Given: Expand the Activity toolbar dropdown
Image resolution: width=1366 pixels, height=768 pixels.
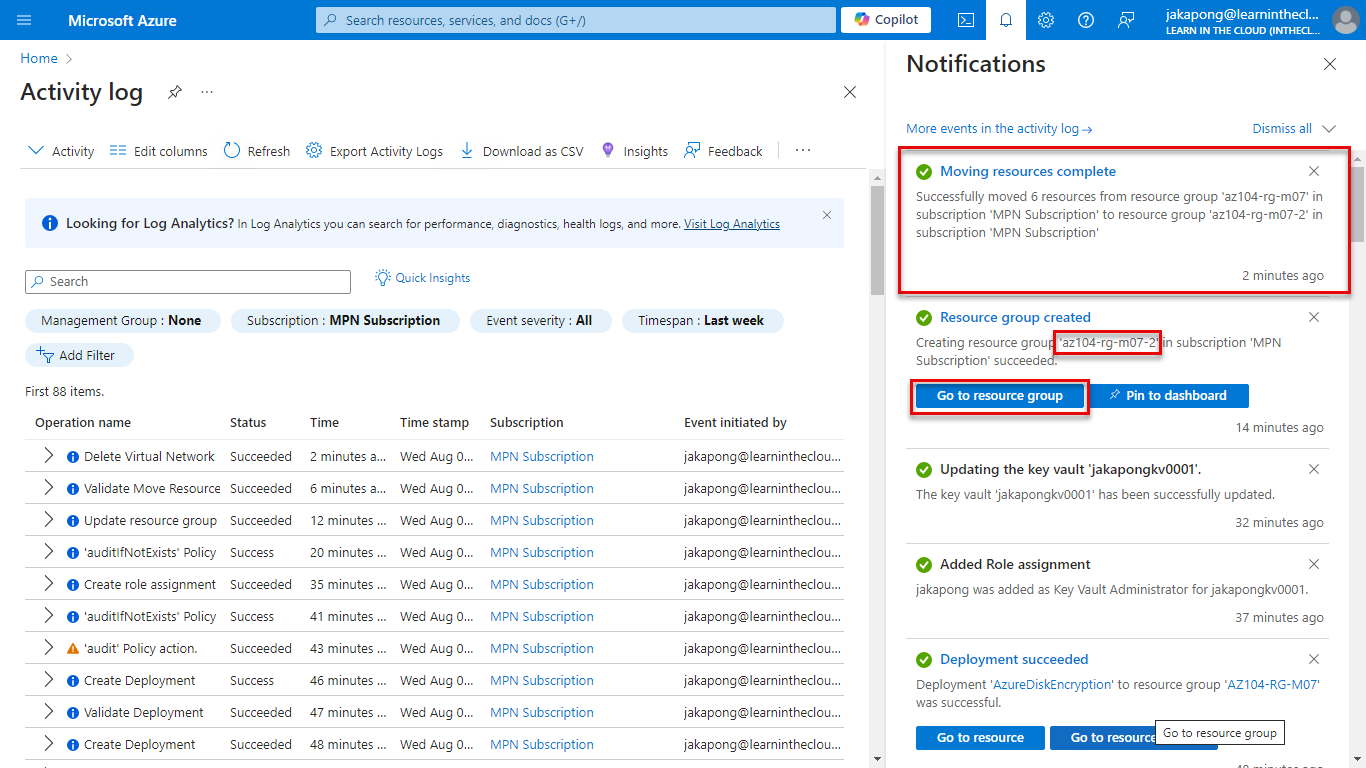Looking at the screenshot, I should point(61,151).
